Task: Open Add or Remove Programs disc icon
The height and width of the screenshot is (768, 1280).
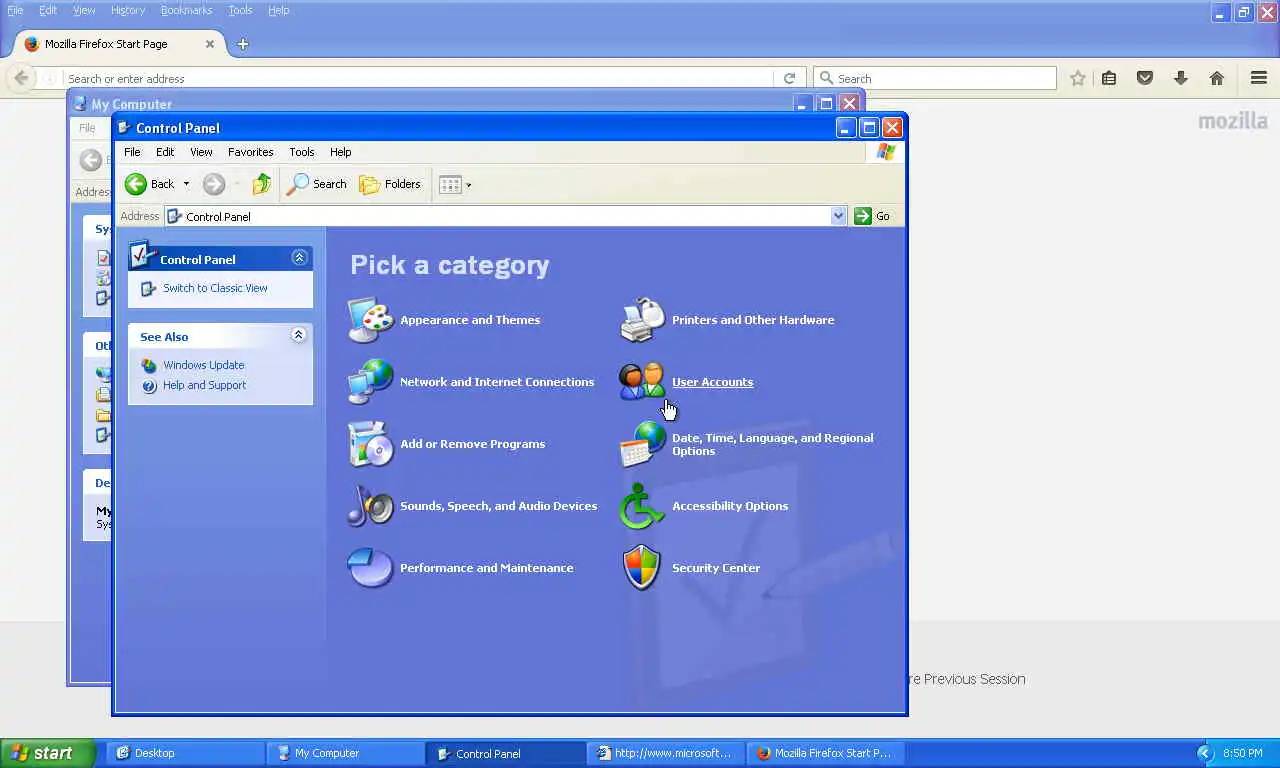Action: point(370,444)
